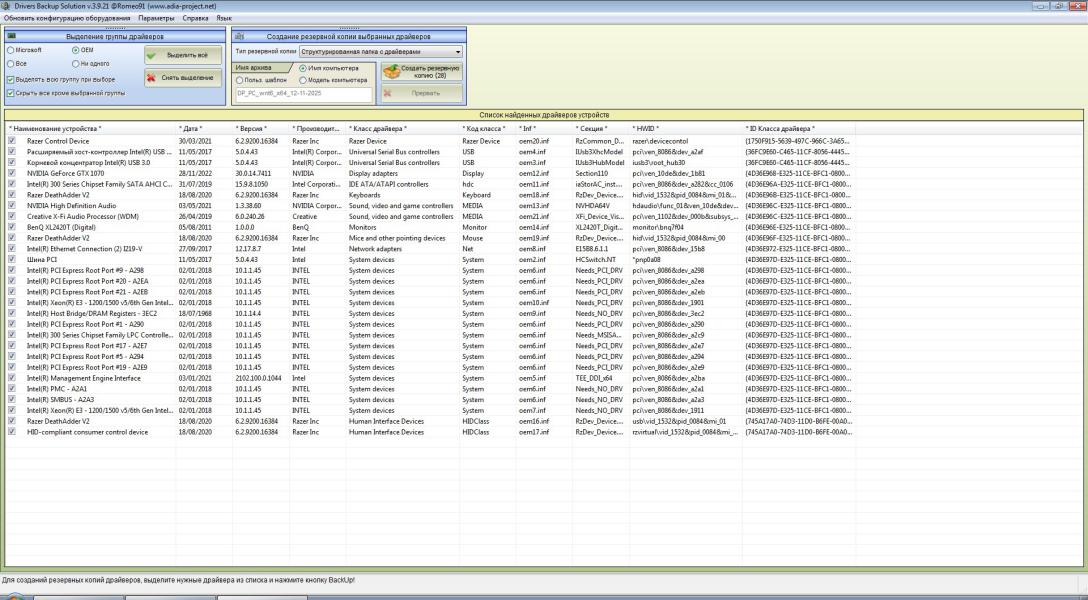The width and height of the screenshot is (1088, 600).
Task: Disable Скрыть все кроме выбранной группы checkbox
Action: pyautogui.click(x=10, y=93)
